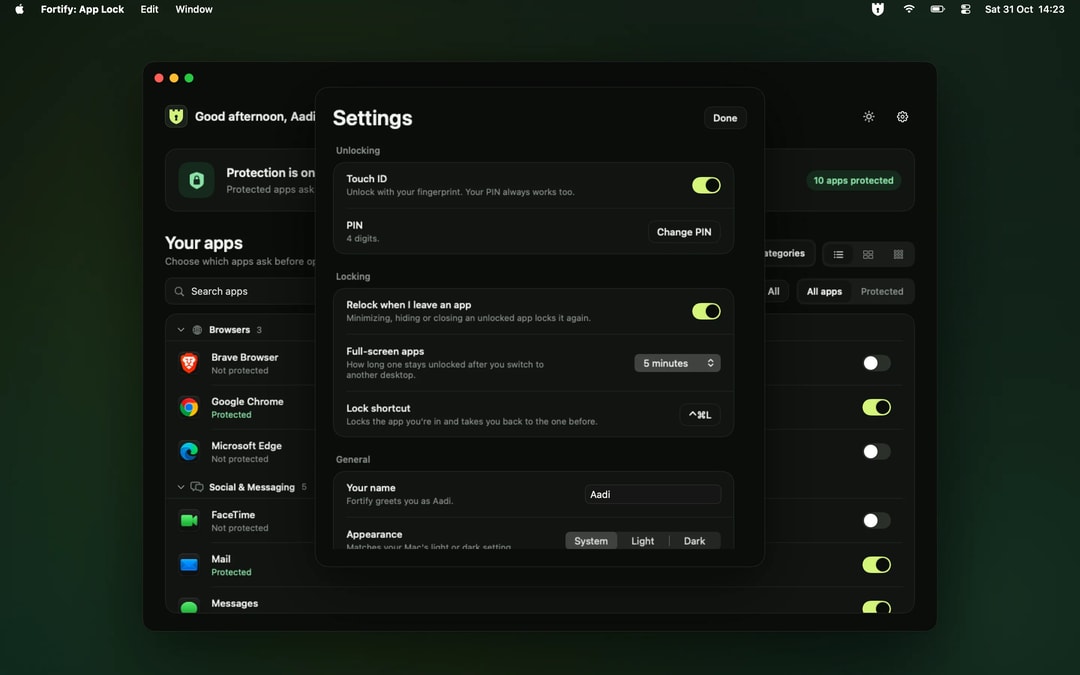Enable protection for Brave Browser
1080x675 pixels.
[x=876, y=363]
